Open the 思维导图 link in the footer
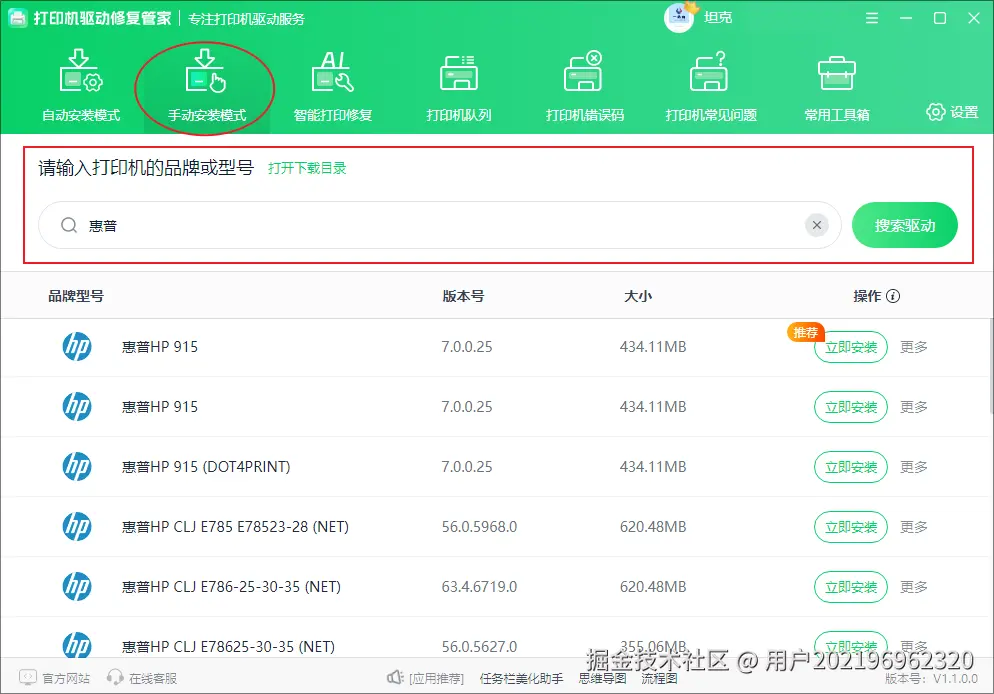 (602, 679)
